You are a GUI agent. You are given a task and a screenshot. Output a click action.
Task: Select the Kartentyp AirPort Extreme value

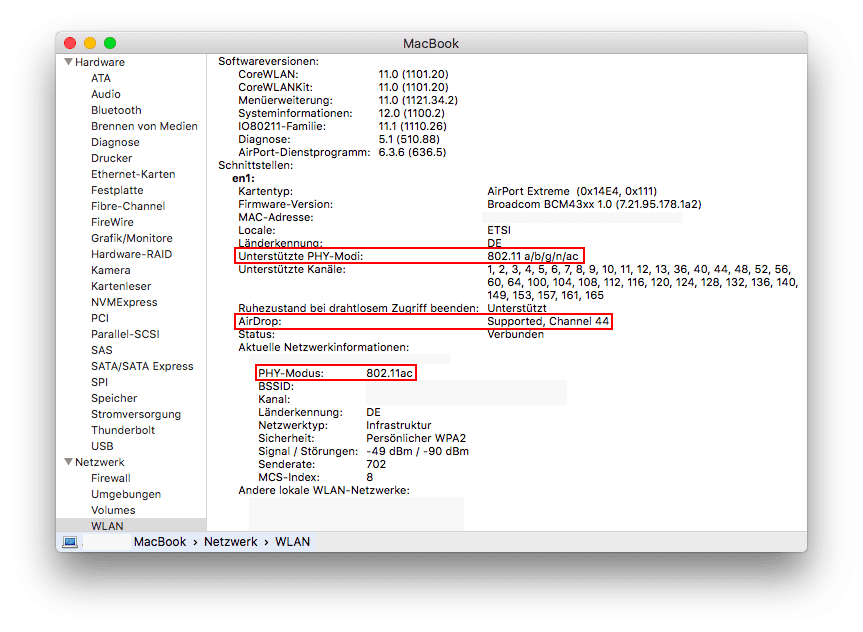[572, 191]
